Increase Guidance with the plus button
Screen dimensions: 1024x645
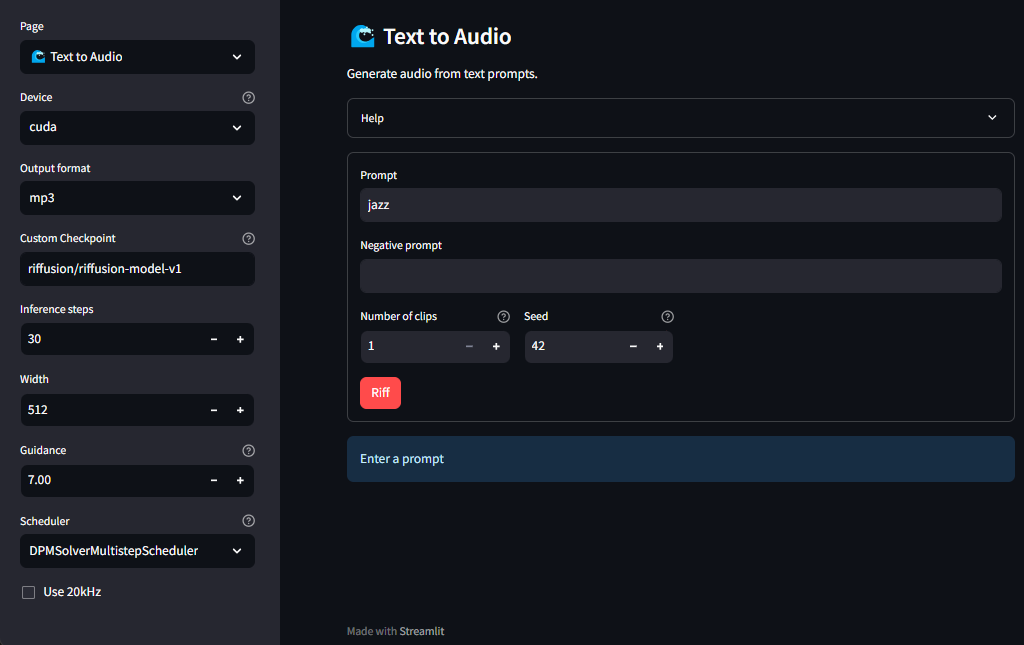(240, 480)
